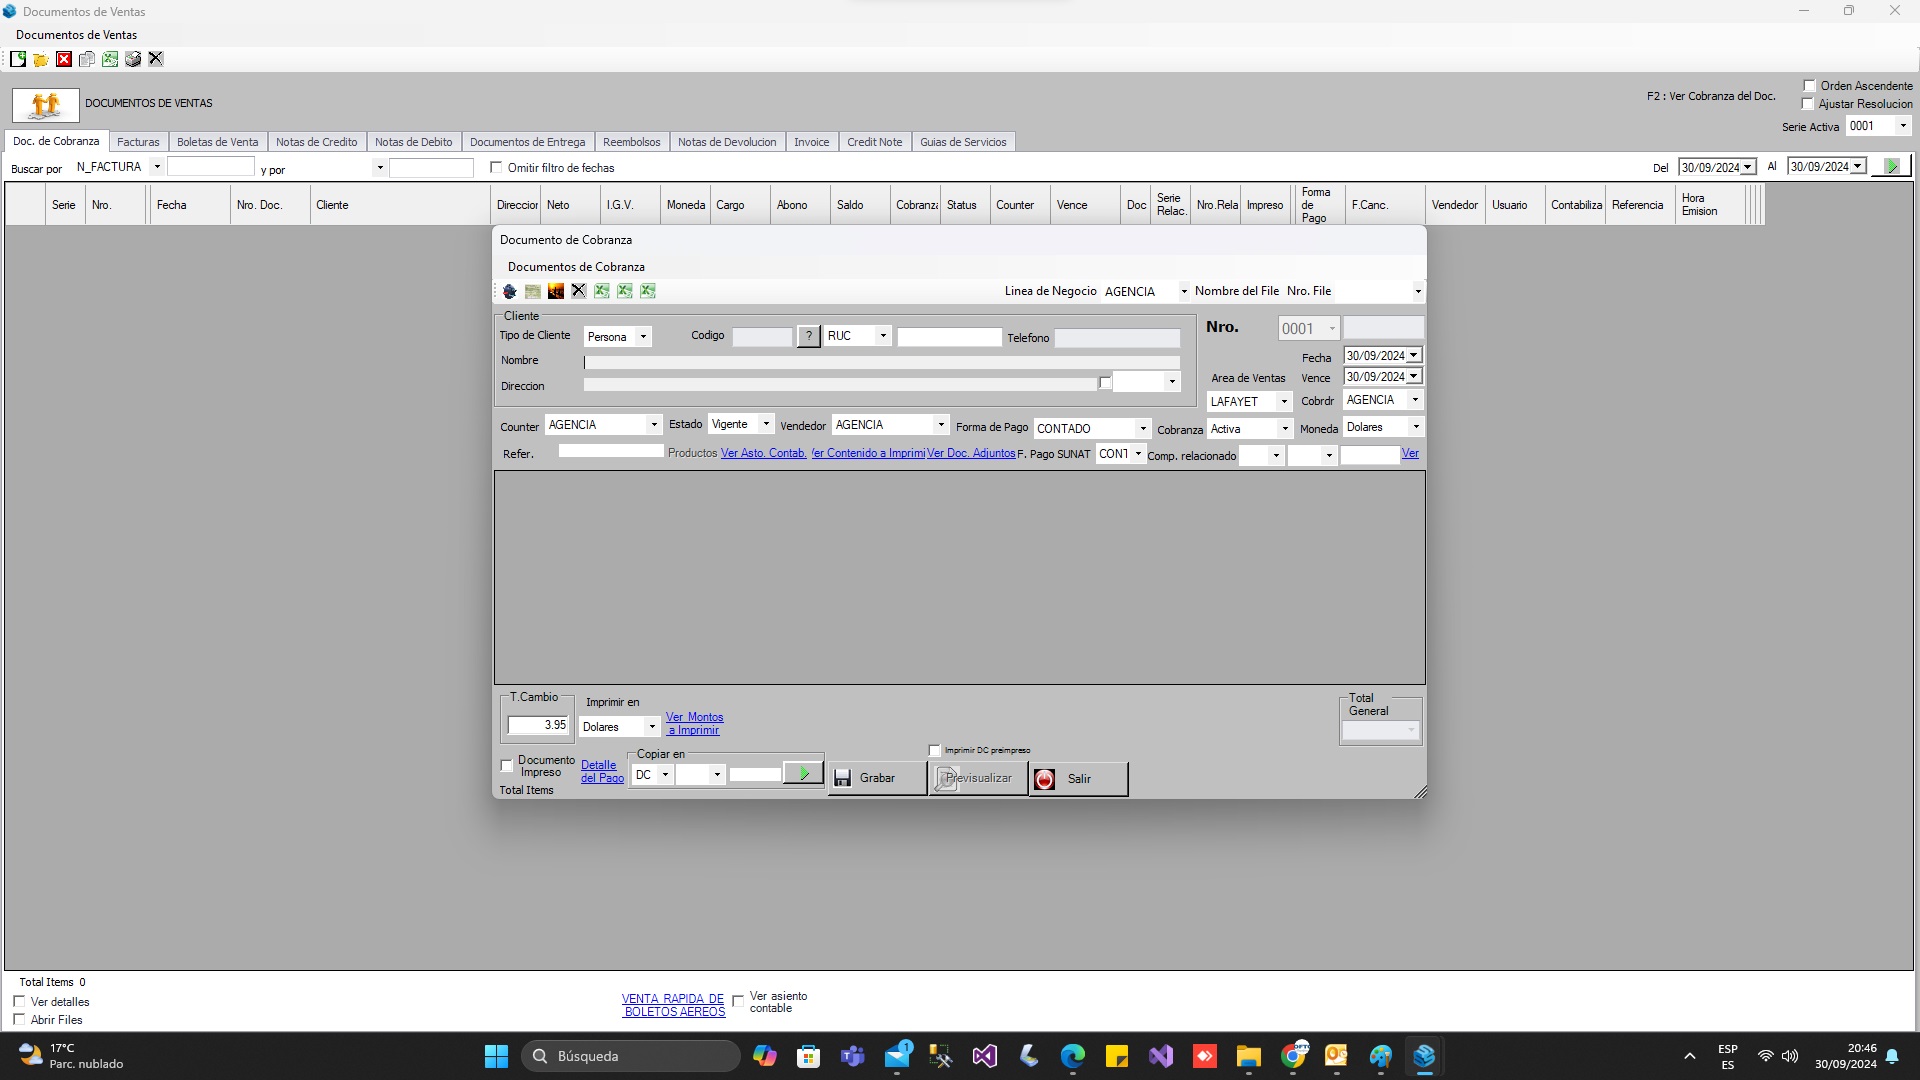
Task: Click the green search arrow next to date filters
Action: (x=1891, y=165)
